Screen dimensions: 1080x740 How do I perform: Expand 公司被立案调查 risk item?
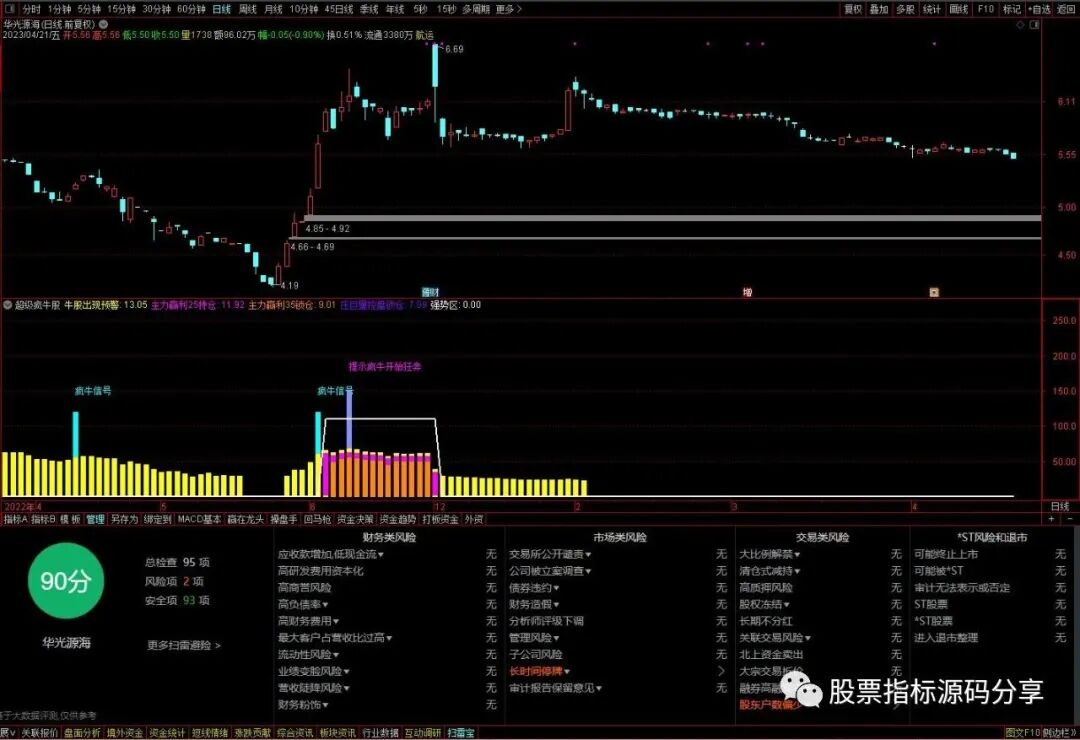[550, 571]
